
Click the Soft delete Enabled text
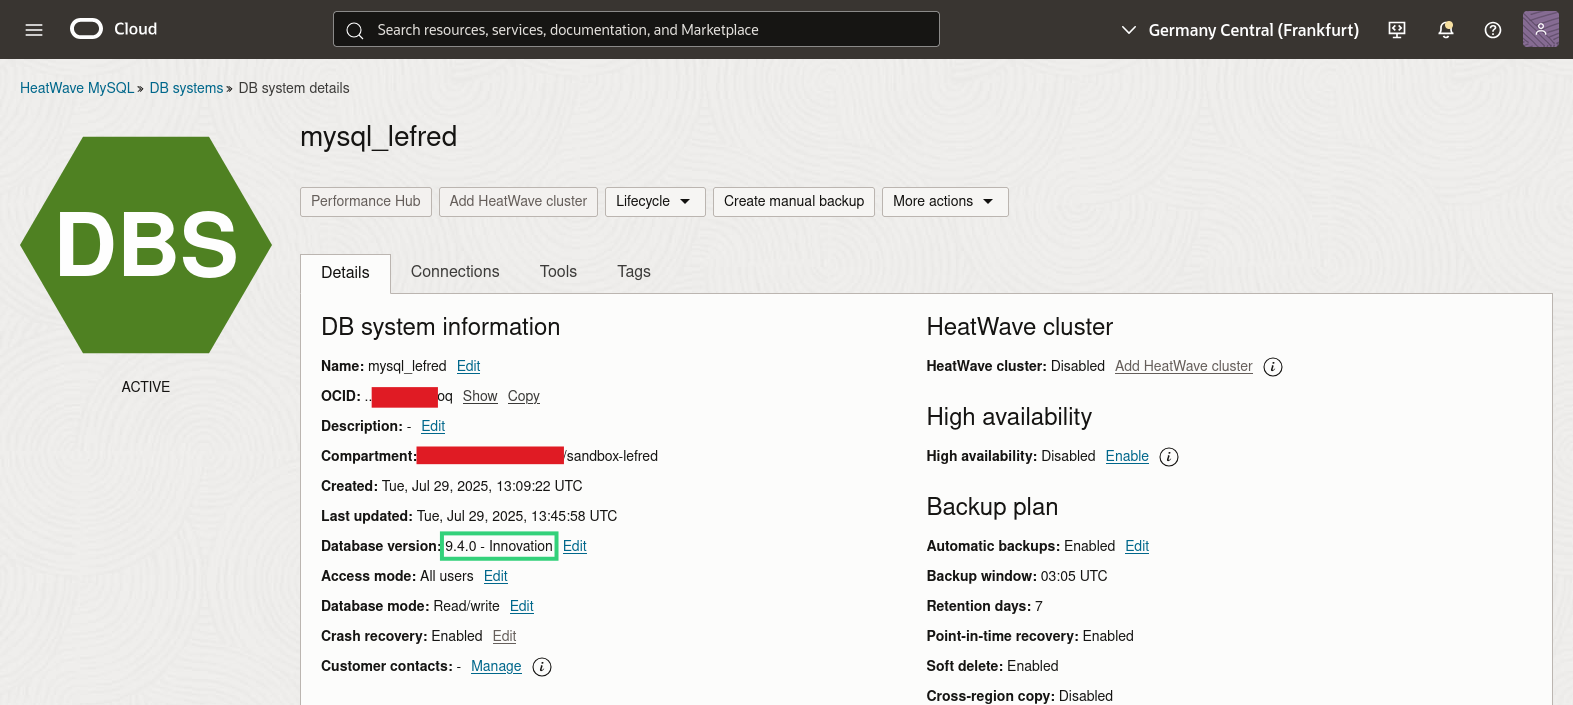coord(993,666)
